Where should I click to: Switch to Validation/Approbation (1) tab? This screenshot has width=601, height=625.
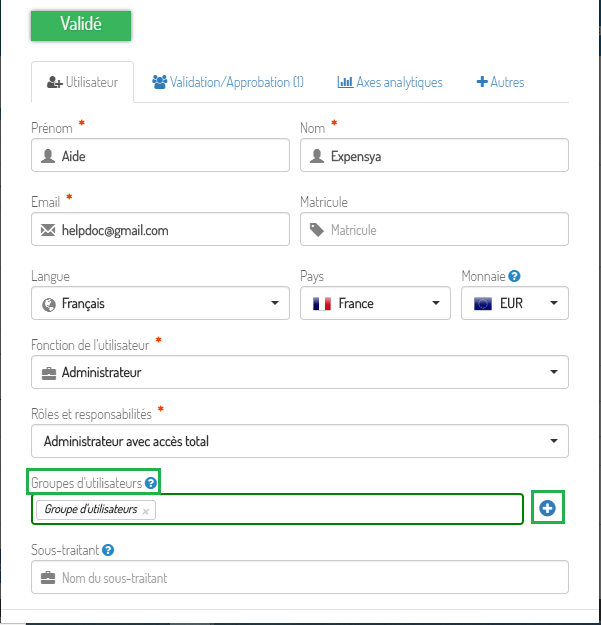pyautogui.click(x=228, y=82)
